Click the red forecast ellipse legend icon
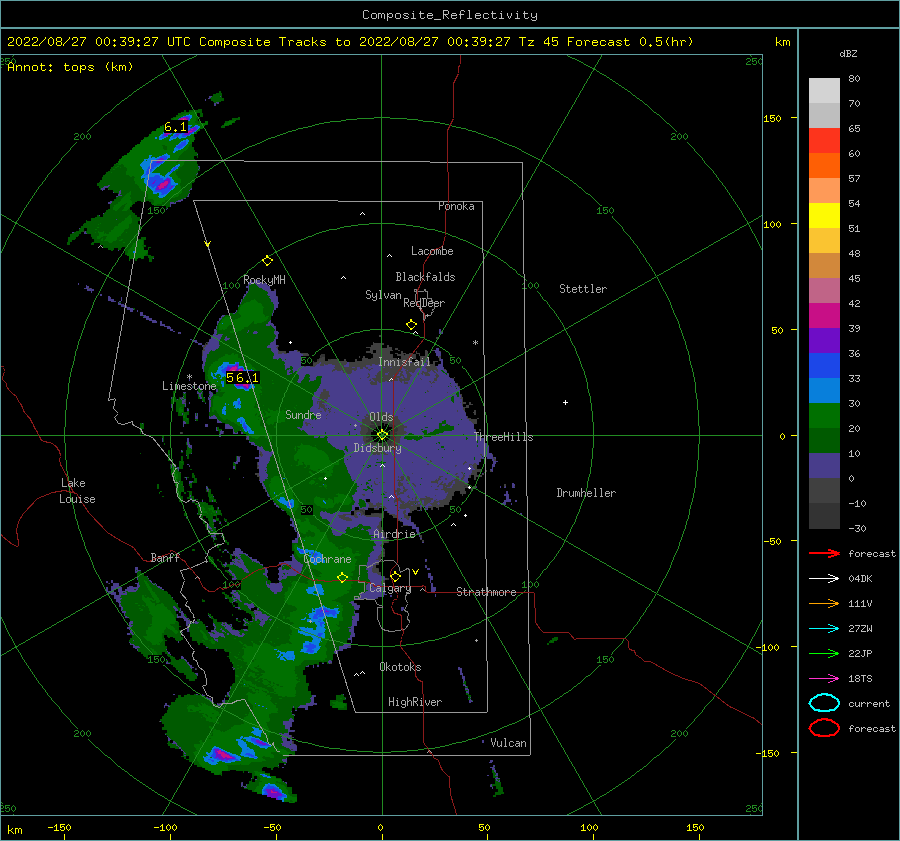The image size is (900, 841). [x=824, y=728]
